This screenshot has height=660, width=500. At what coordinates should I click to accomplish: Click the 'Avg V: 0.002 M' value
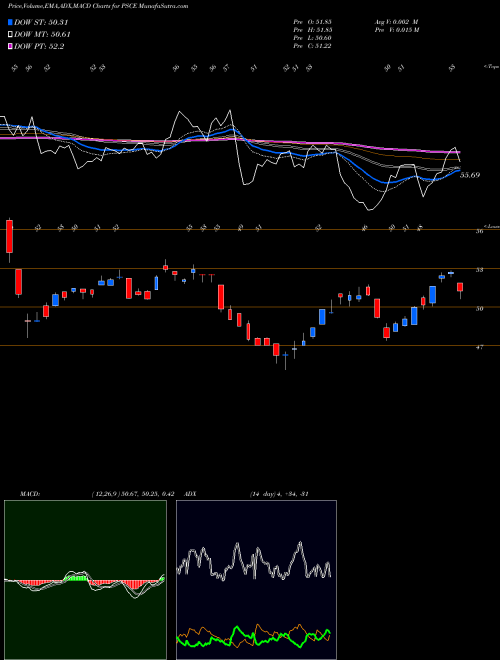(396, 21)
